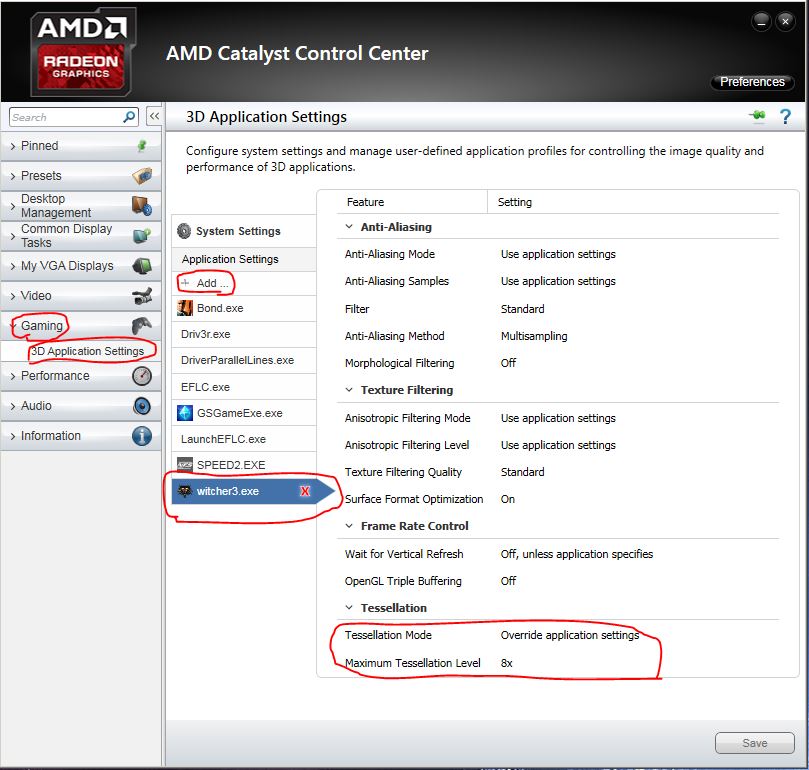Image resolution: width=809 pixels, height=770 pixels.
Task: Change Tessellation Mode override setting
Action: [x=570, y=635]
